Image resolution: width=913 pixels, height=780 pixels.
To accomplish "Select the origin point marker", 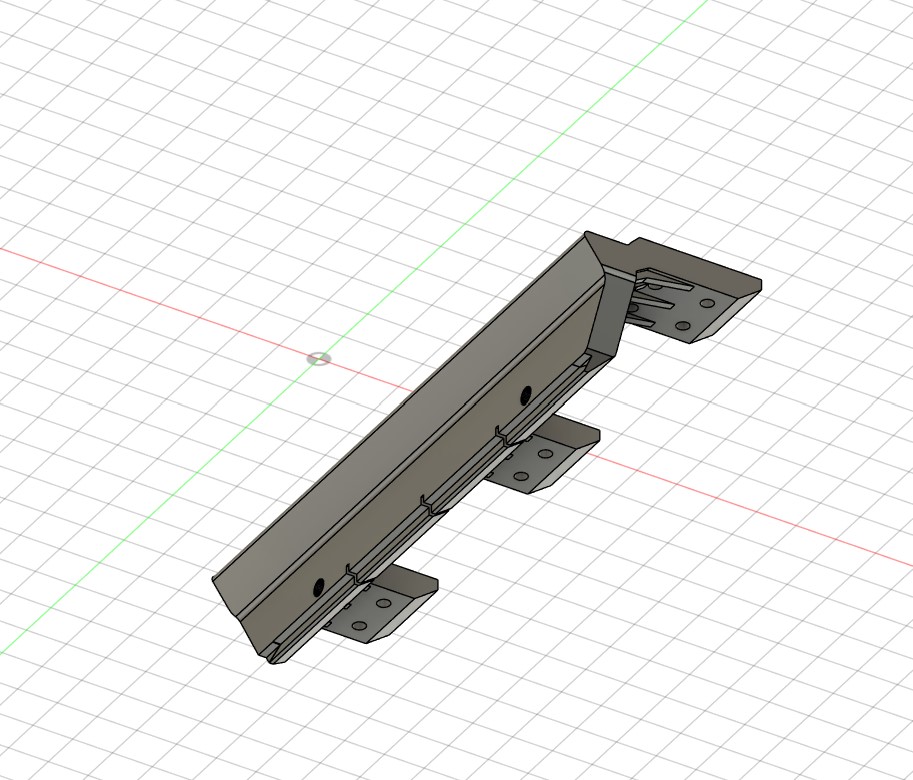I will click(319, 359).
